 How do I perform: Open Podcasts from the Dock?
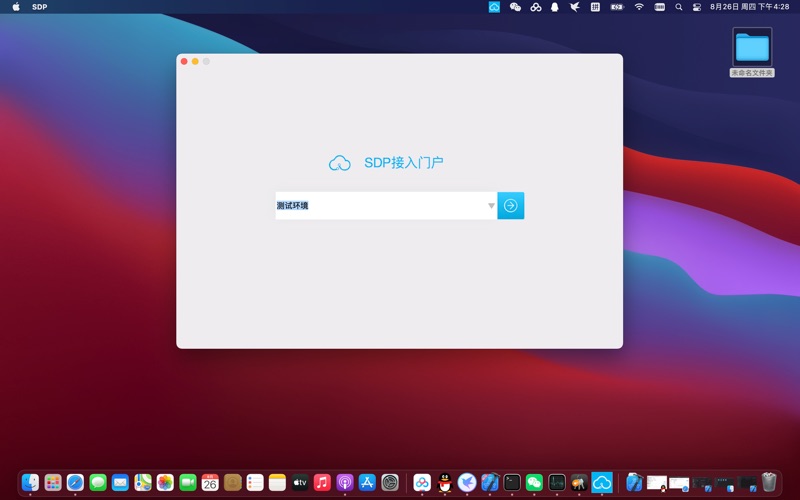344,482
